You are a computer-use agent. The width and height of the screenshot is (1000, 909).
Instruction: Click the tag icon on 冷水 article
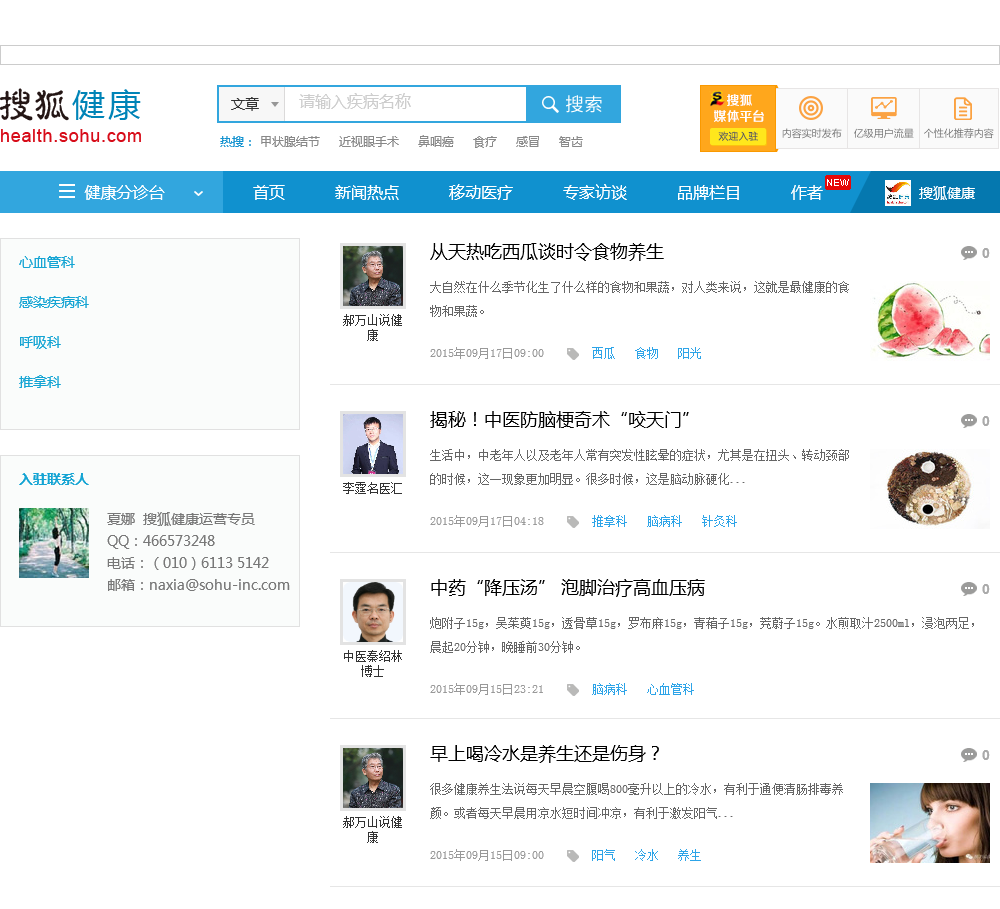[573, 856]
